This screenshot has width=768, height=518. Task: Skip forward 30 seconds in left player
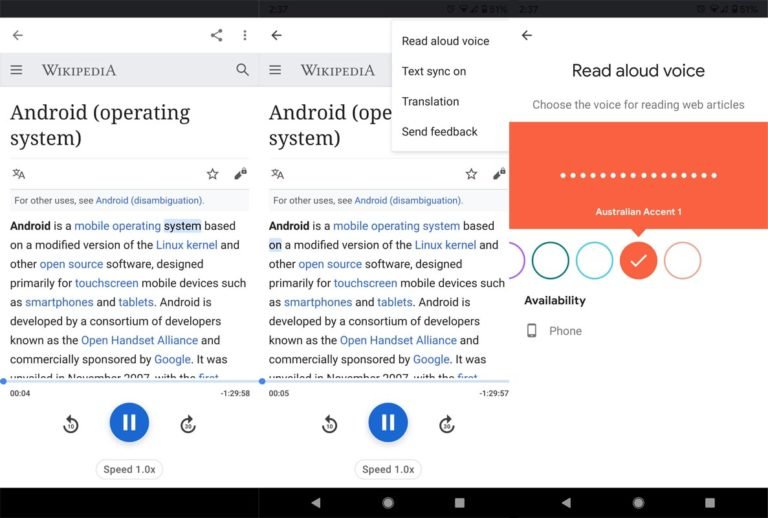[188, 425]
